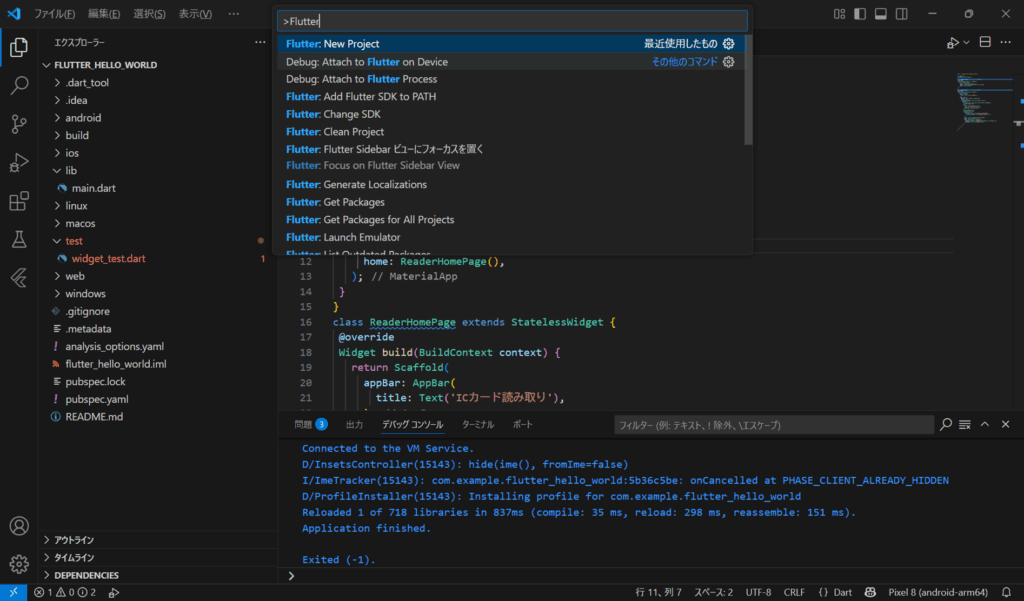1024x601 pixels.
Task: Select Flutter: Clean Project command
Action: [x=511, y=131]
